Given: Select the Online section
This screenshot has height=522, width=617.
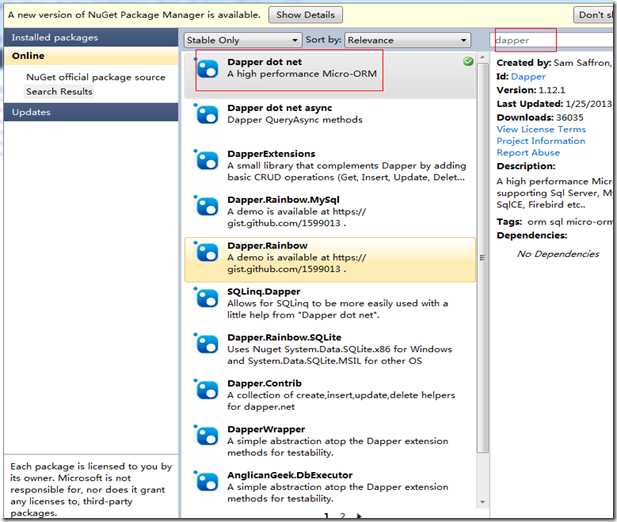Looking at the screenshot, I should click(x=91, y=56).
